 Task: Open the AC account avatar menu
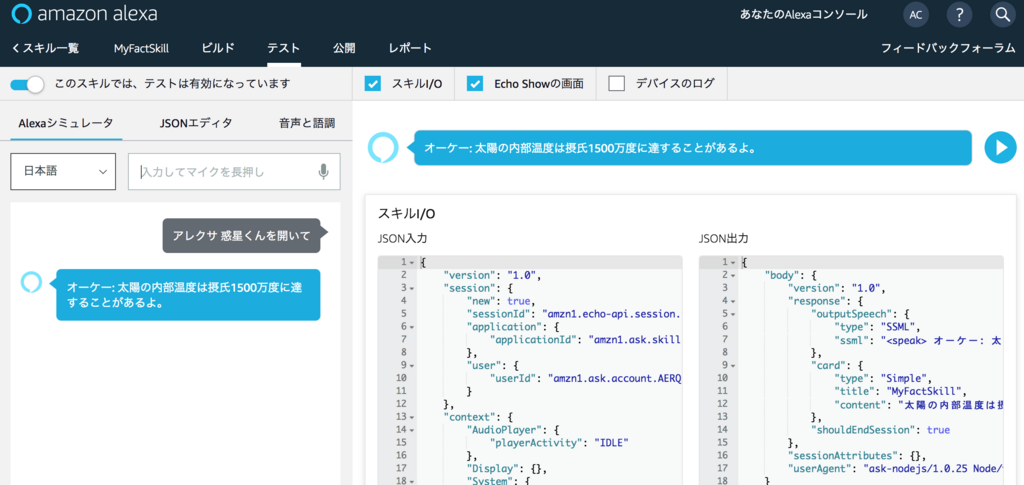916,14
